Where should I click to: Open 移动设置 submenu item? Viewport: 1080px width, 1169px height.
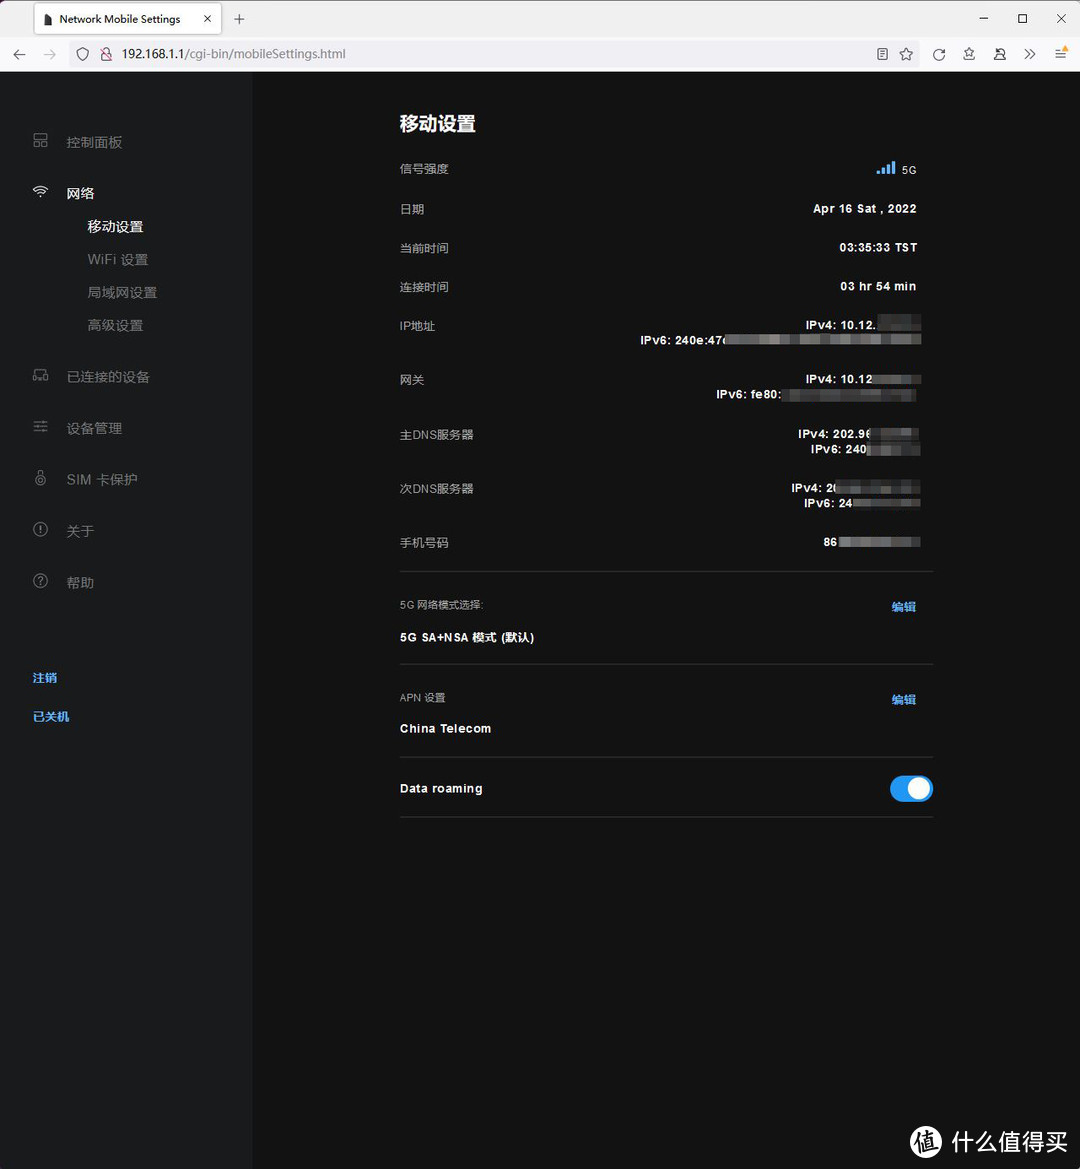point(116,227)
